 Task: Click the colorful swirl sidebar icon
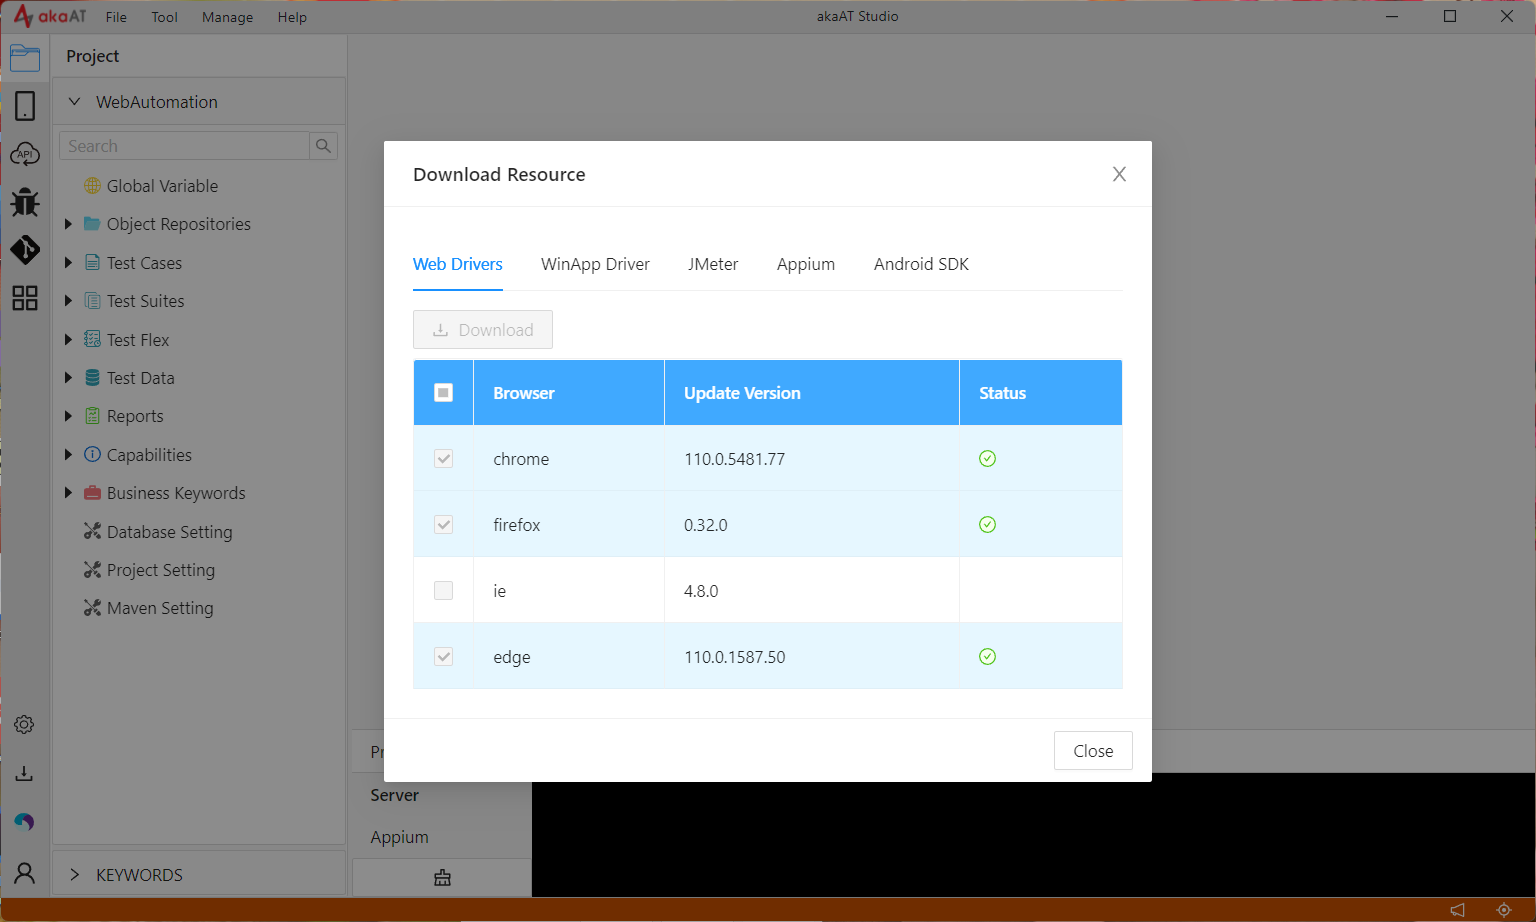coord(24,822)
